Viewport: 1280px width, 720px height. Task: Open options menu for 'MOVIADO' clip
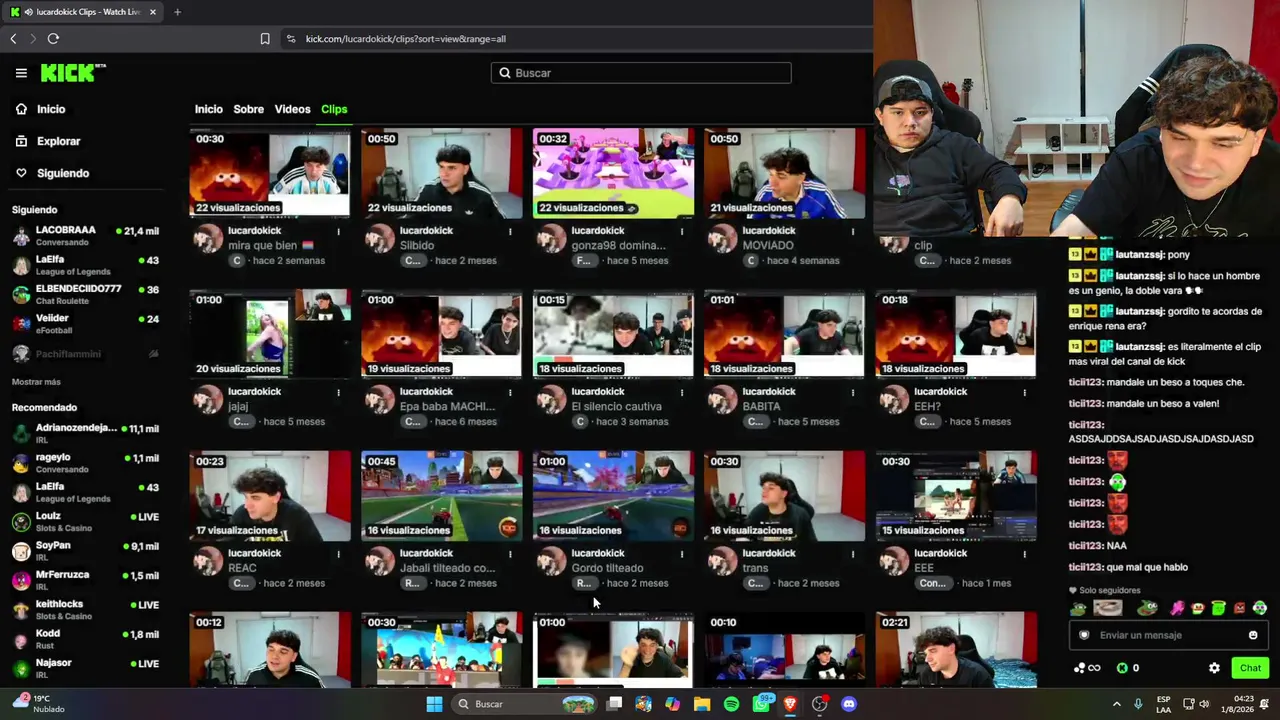click(853, 231)
